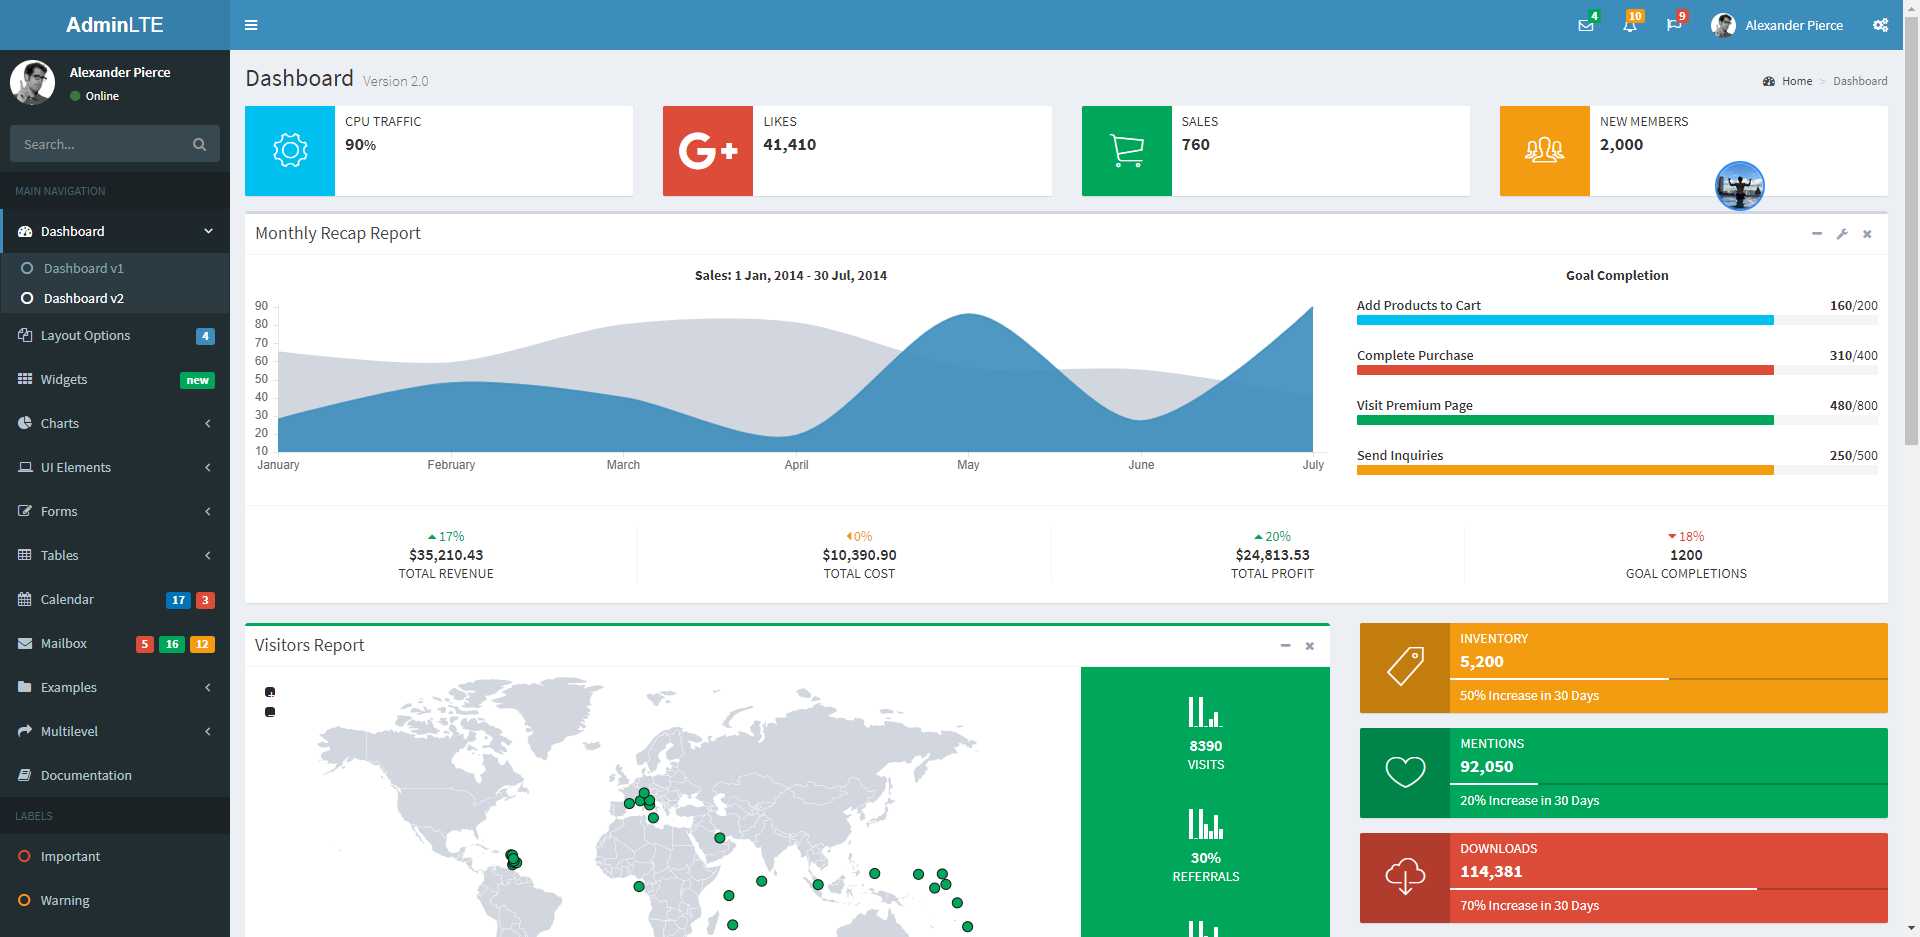Screen dimensions: 1920x937
Task: Click the Visits bar chart sparkline
Action: 1205,711
